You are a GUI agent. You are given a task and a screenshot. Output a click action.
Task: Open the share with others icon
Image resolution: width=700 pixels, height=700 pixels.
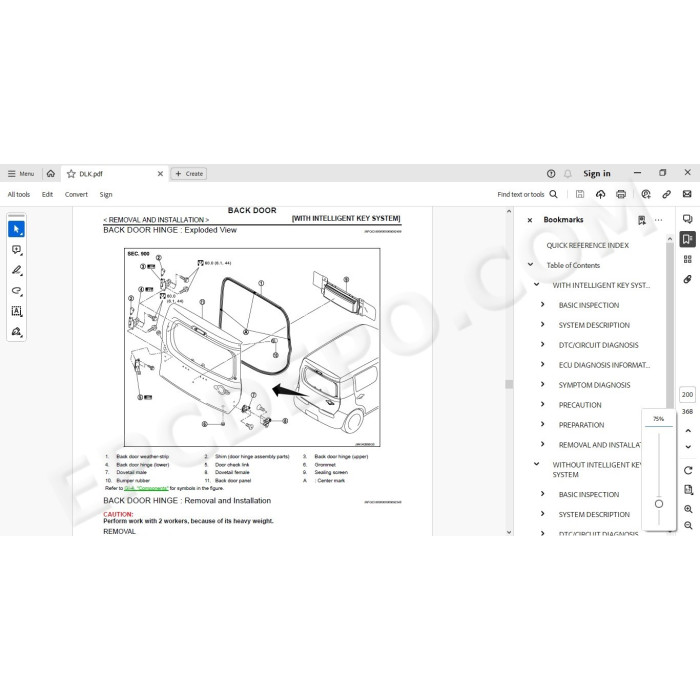point(646,194)
